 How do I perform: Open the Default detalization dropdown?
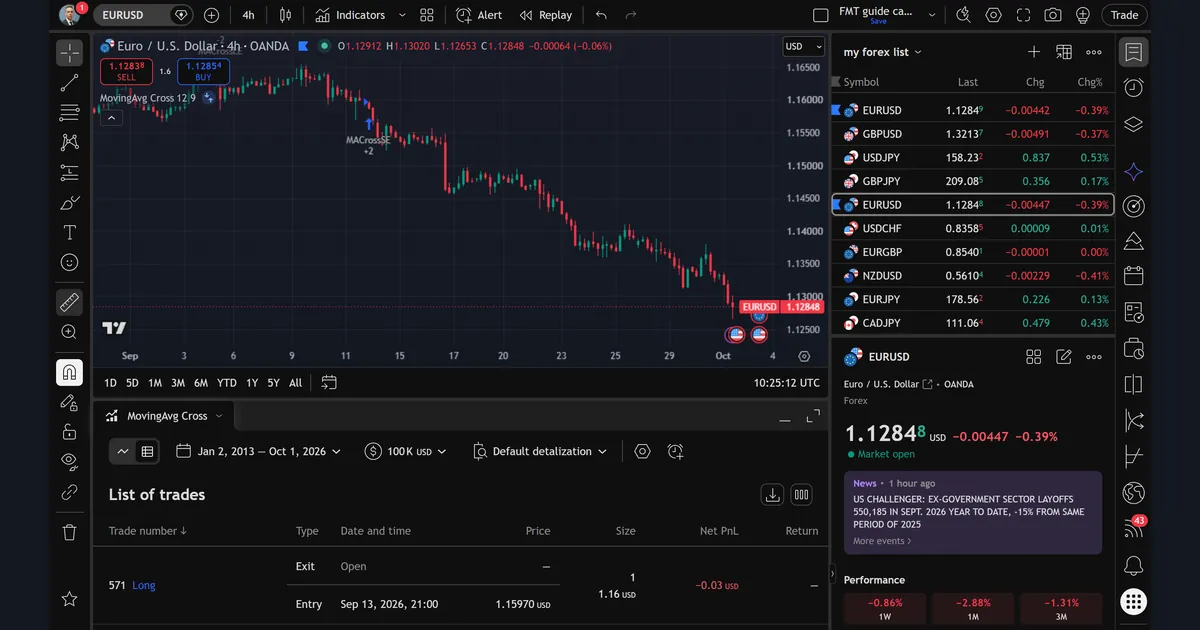point(540,451)
